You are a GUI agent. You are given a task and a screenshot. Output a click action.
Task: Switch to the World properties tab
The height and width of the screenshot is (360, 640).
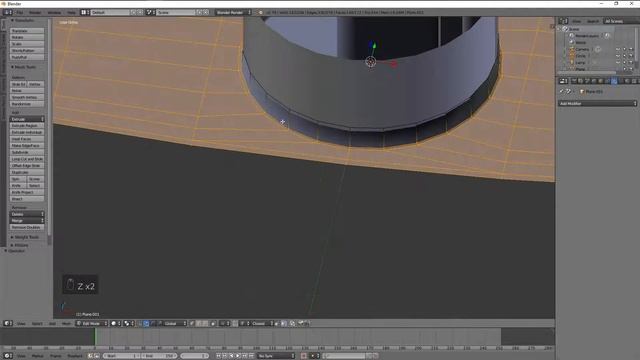tap(594, 81)
